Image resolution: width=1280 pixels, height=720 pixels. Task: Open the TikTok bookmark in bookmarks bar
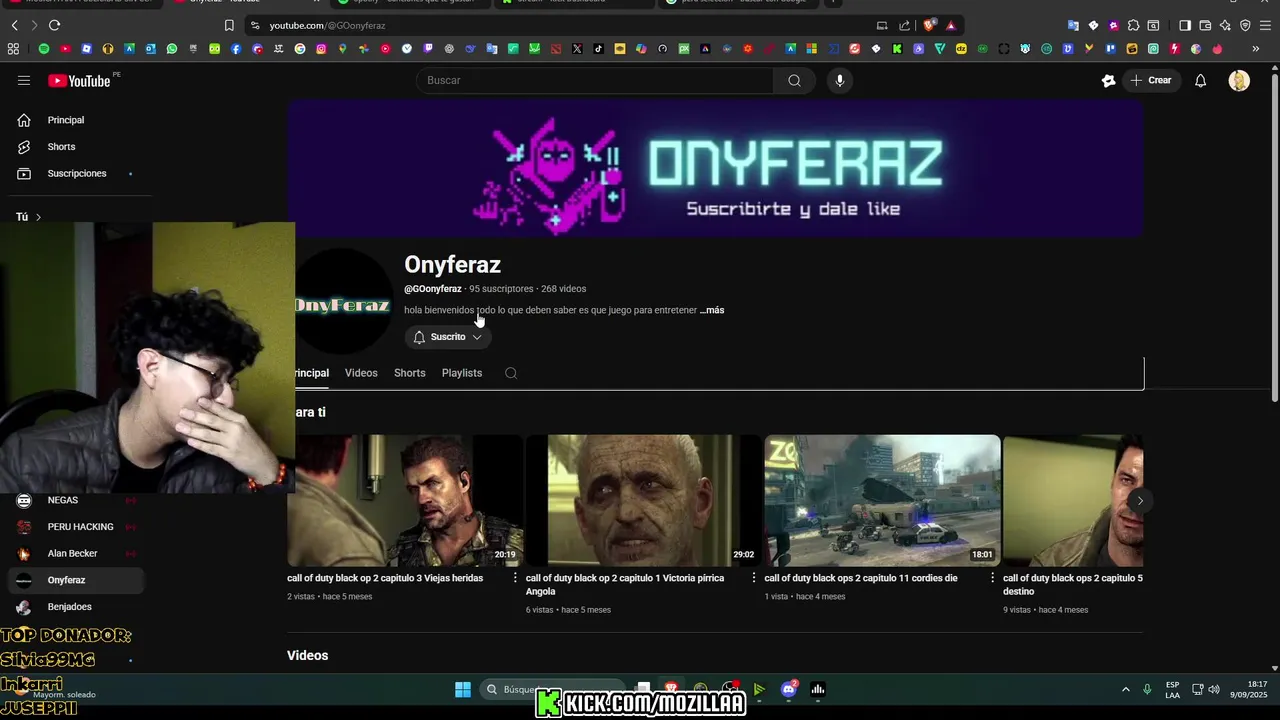[x=598, y=48]
